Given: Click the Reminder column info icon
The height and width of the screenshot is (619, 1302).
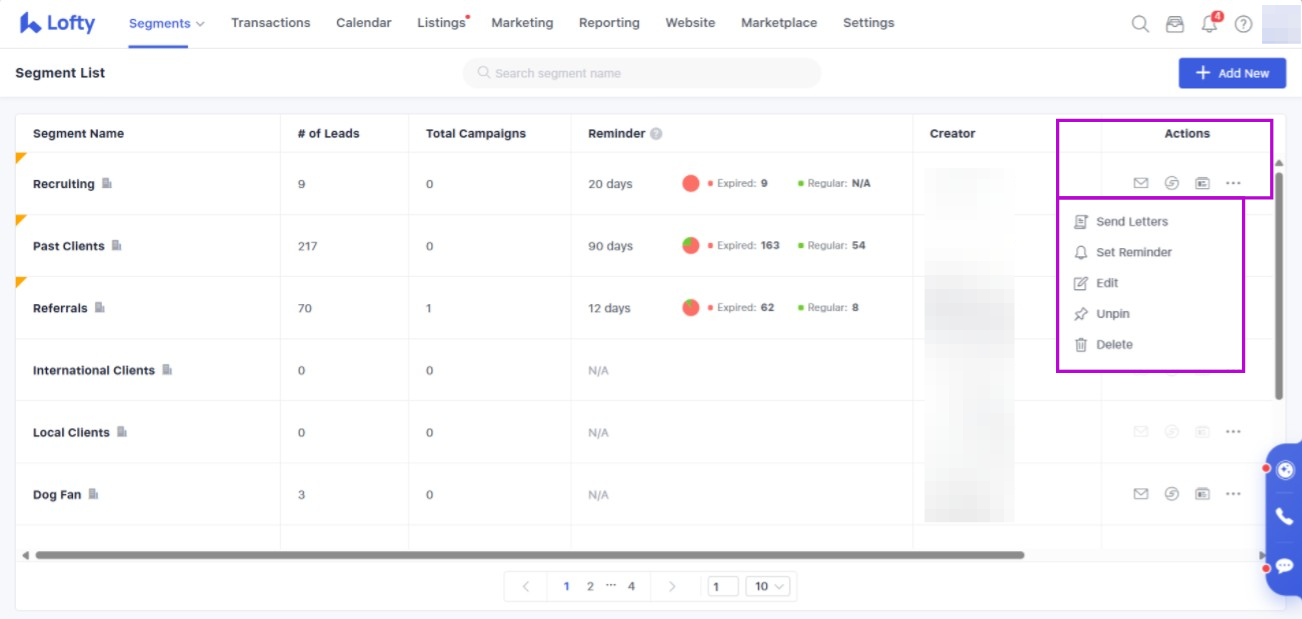Looking at the screenshot, I should pyautogui.click(x=656, y=134).
